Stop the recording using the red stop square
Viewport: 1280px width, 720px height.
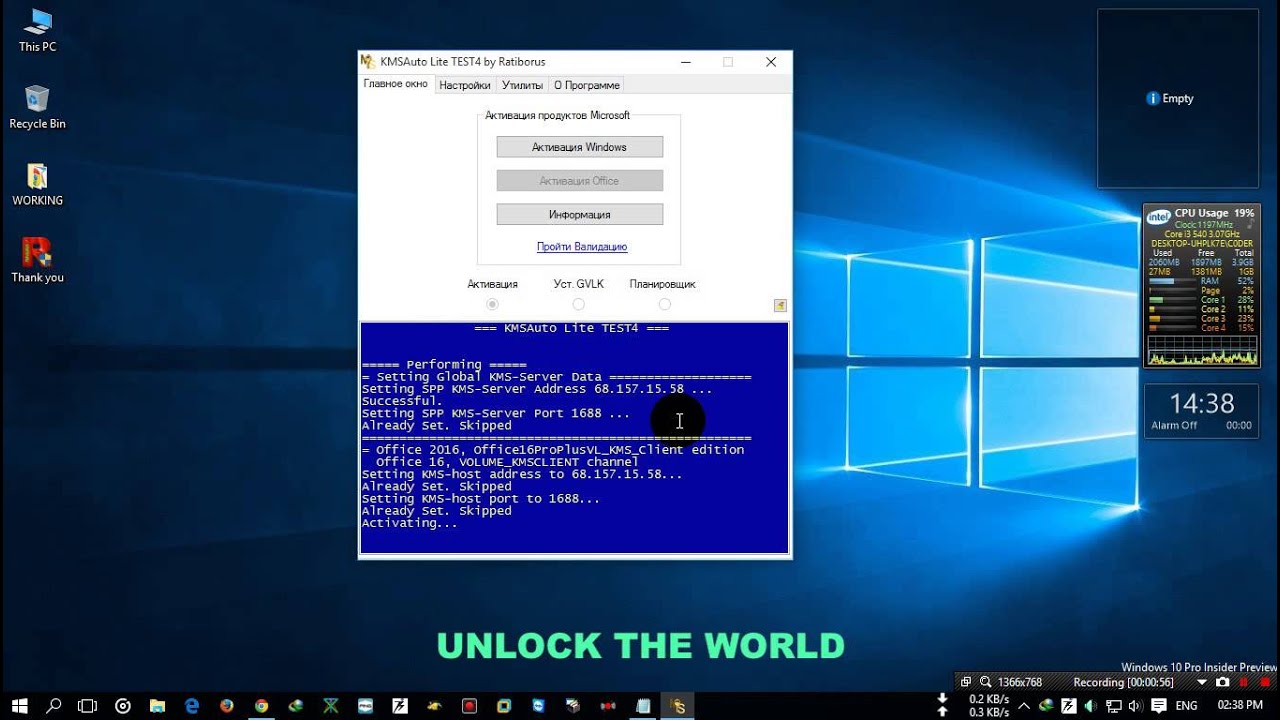point(1264,682)
